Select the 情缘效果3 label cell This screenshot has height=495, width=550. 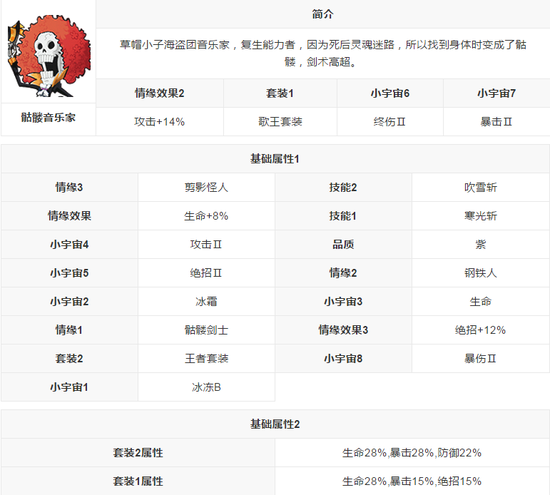point(343,330)
